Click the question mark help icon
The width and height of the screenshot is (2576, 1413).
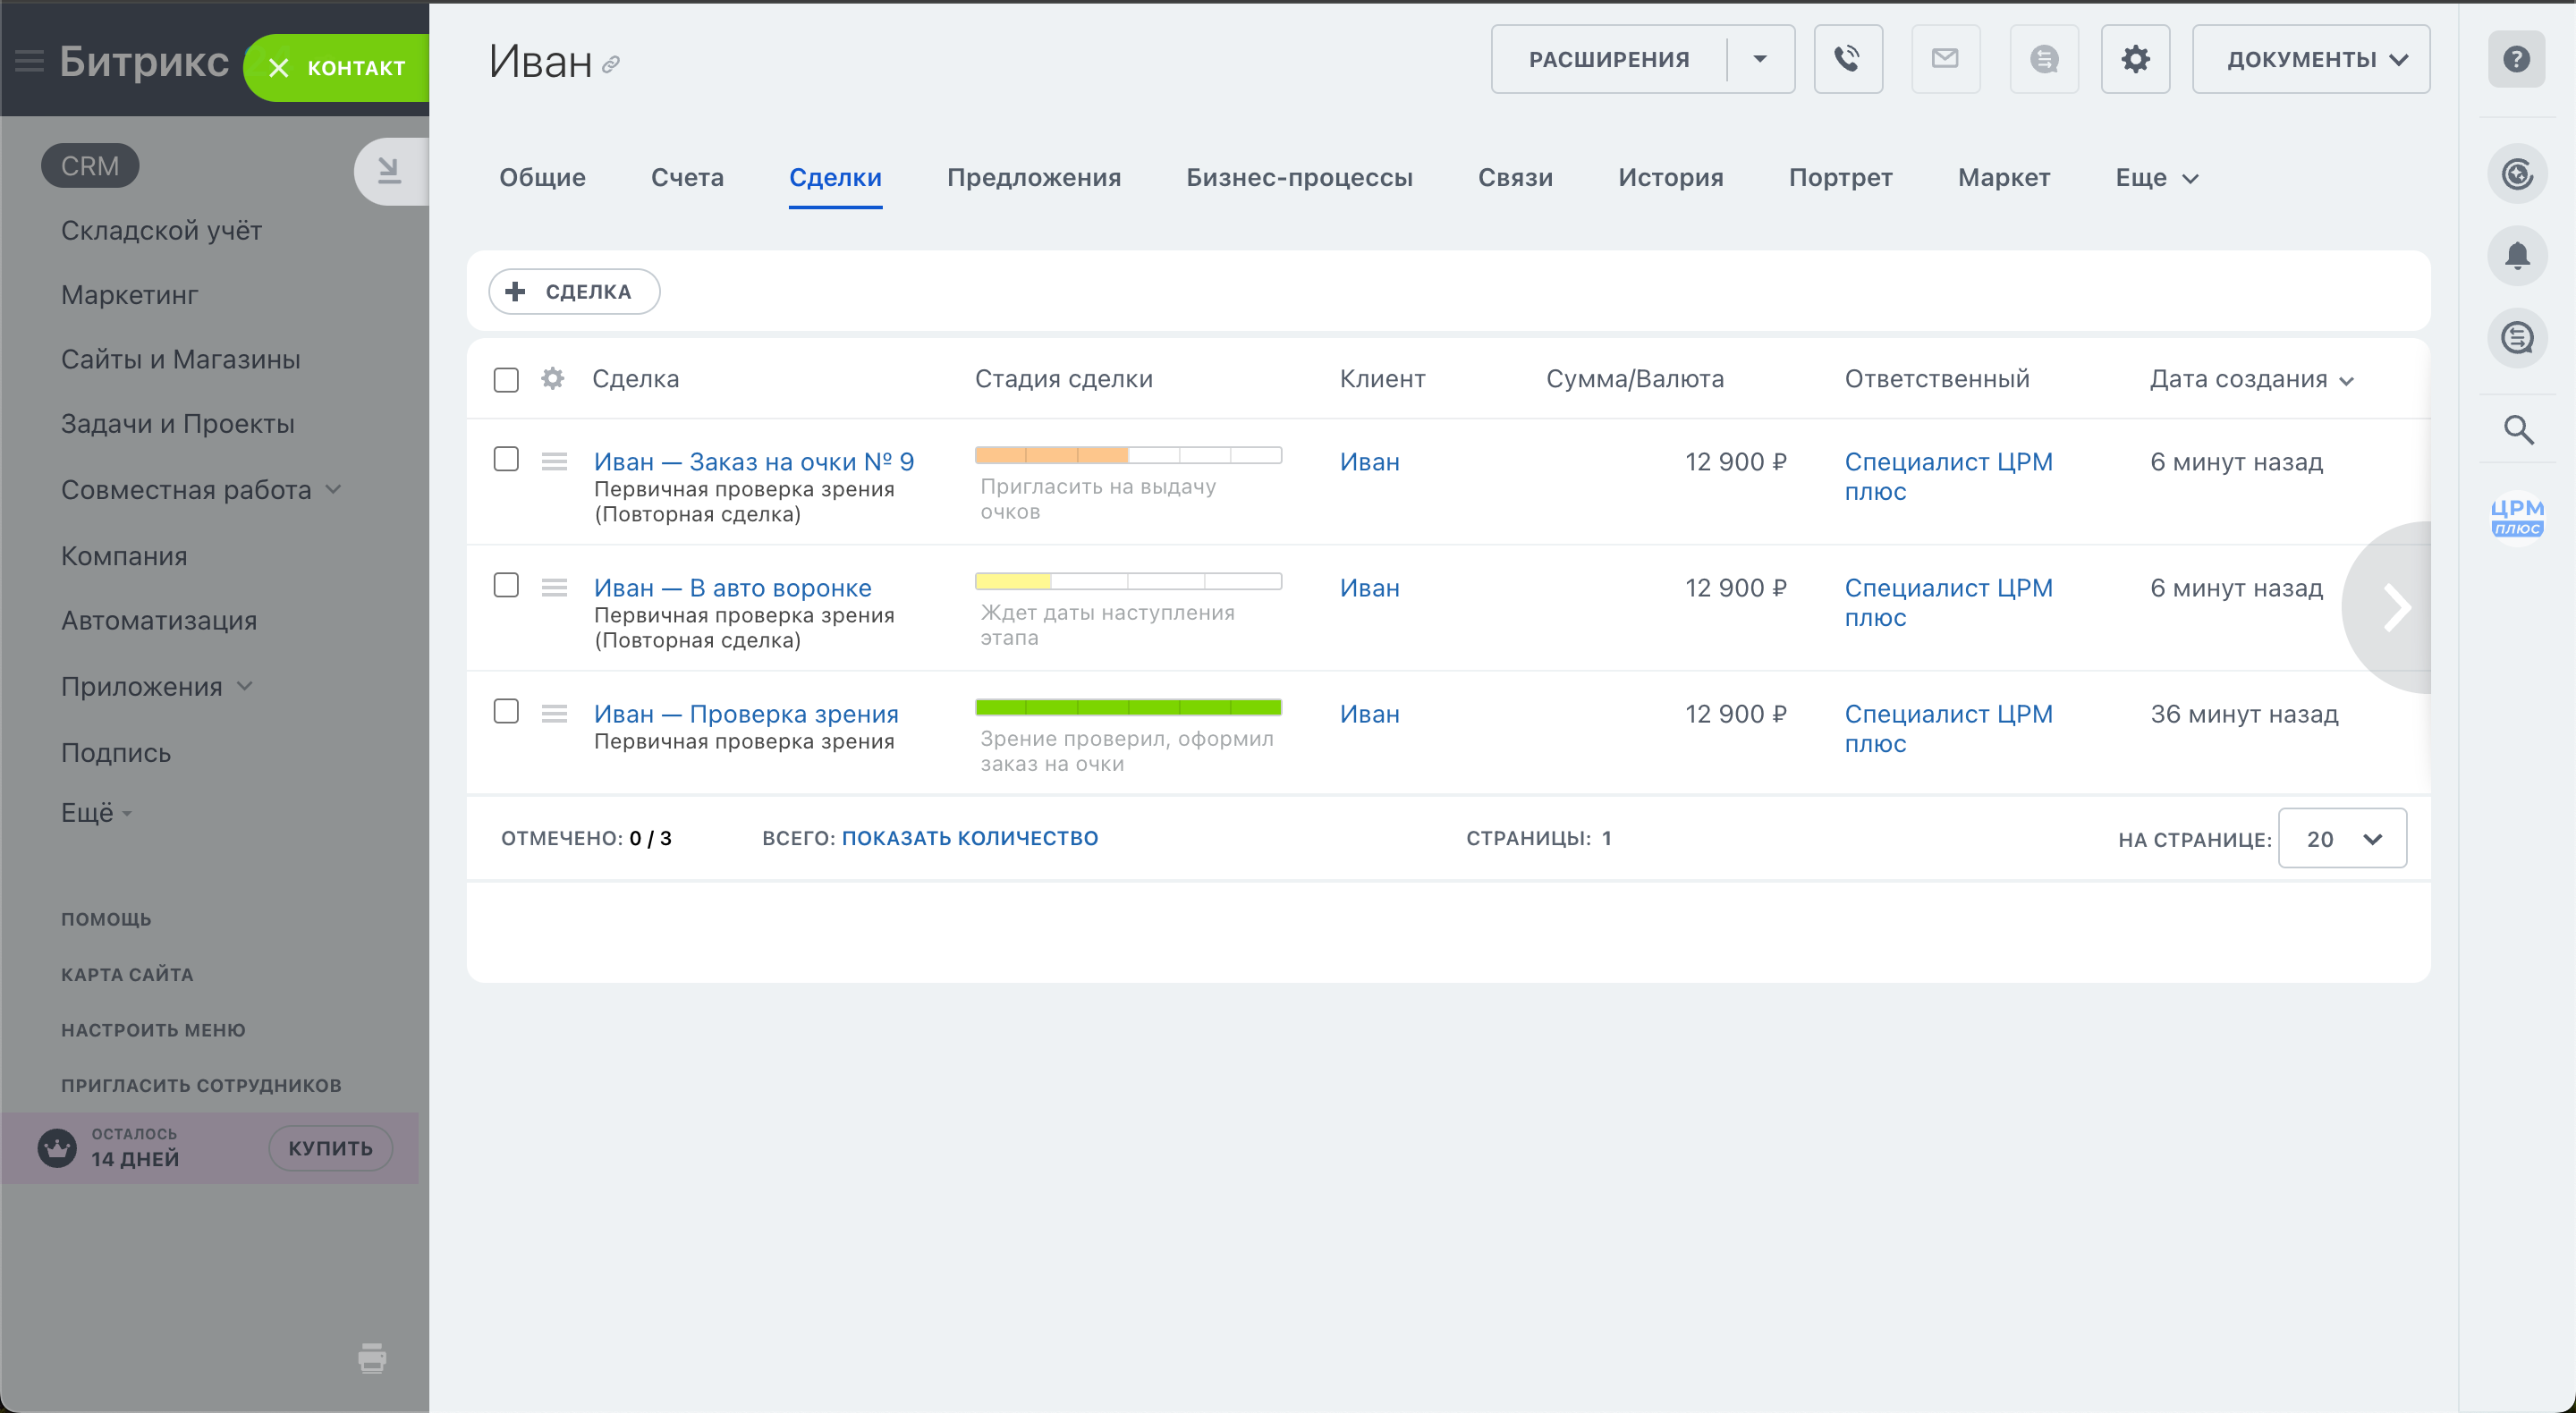pos(2516,59)
